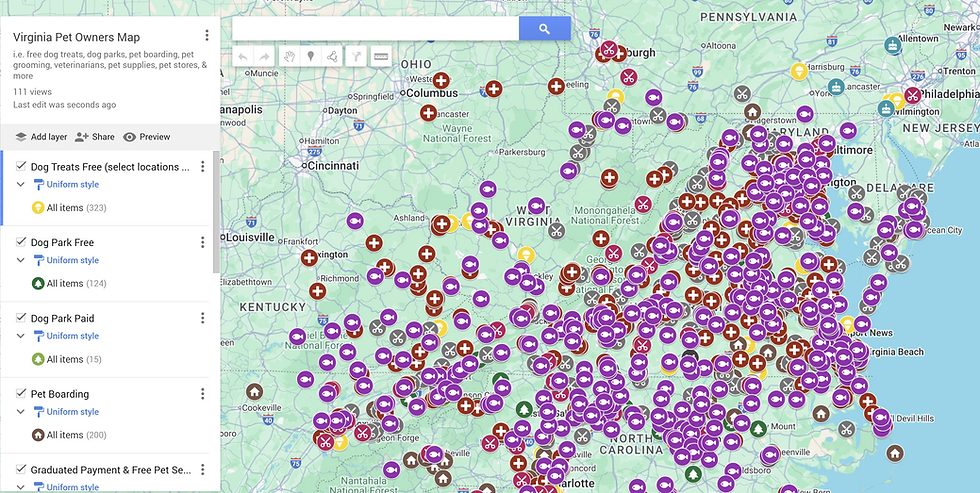Viewport: 980px width, 493px height.
Task: Click the Redo arrow in the map toolbar
Action: tap(264, 56)
